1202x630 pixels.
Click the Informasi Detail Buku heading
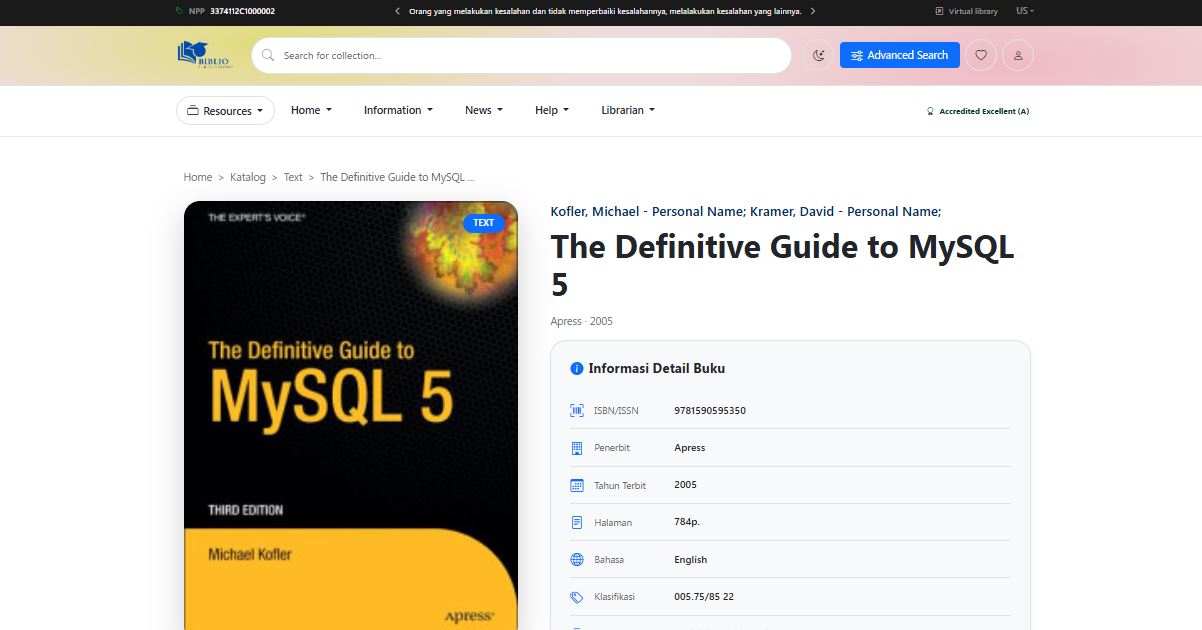657,368
